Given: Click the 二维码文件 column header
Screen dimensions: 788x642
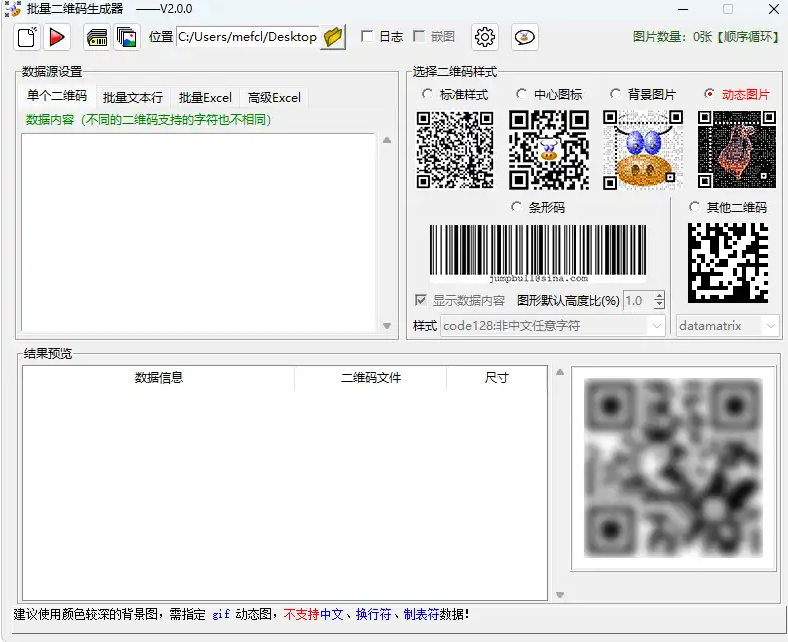Looking at the screenshot, I should pyautogui.click(x=370, y=378).
